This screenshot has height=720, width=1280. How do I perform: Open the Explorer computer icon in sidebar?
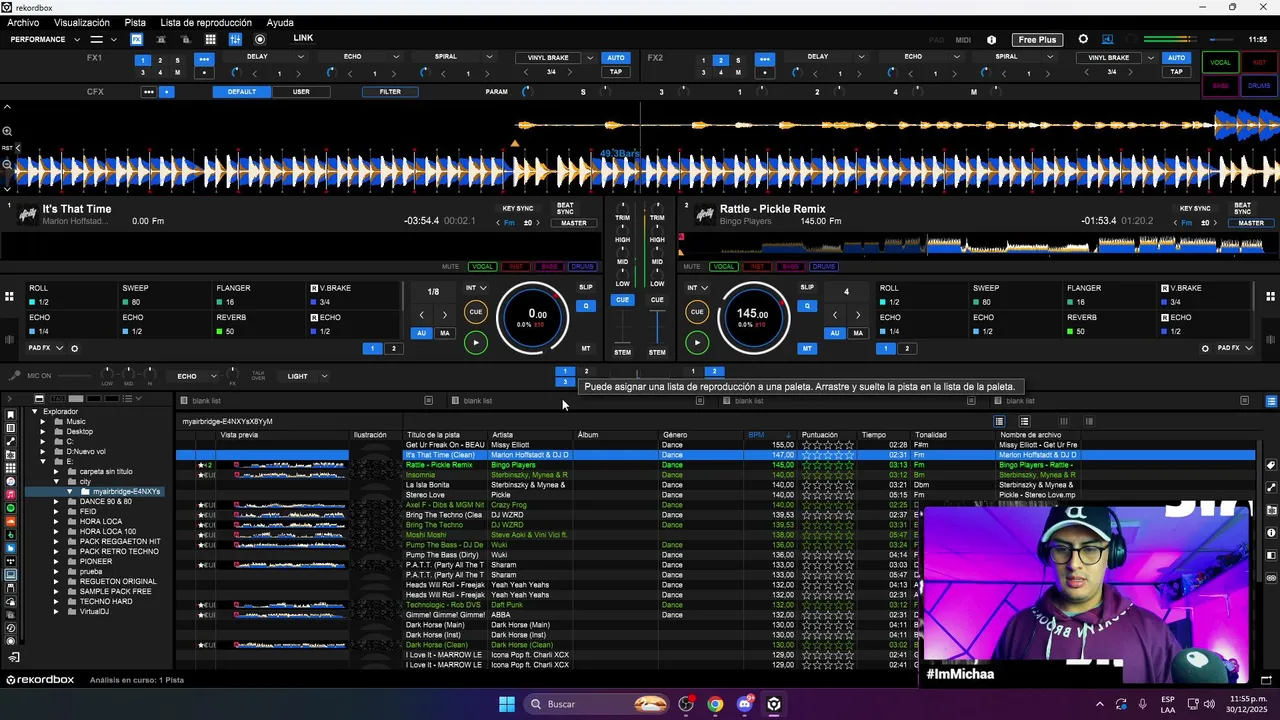[x=11, y=575]
